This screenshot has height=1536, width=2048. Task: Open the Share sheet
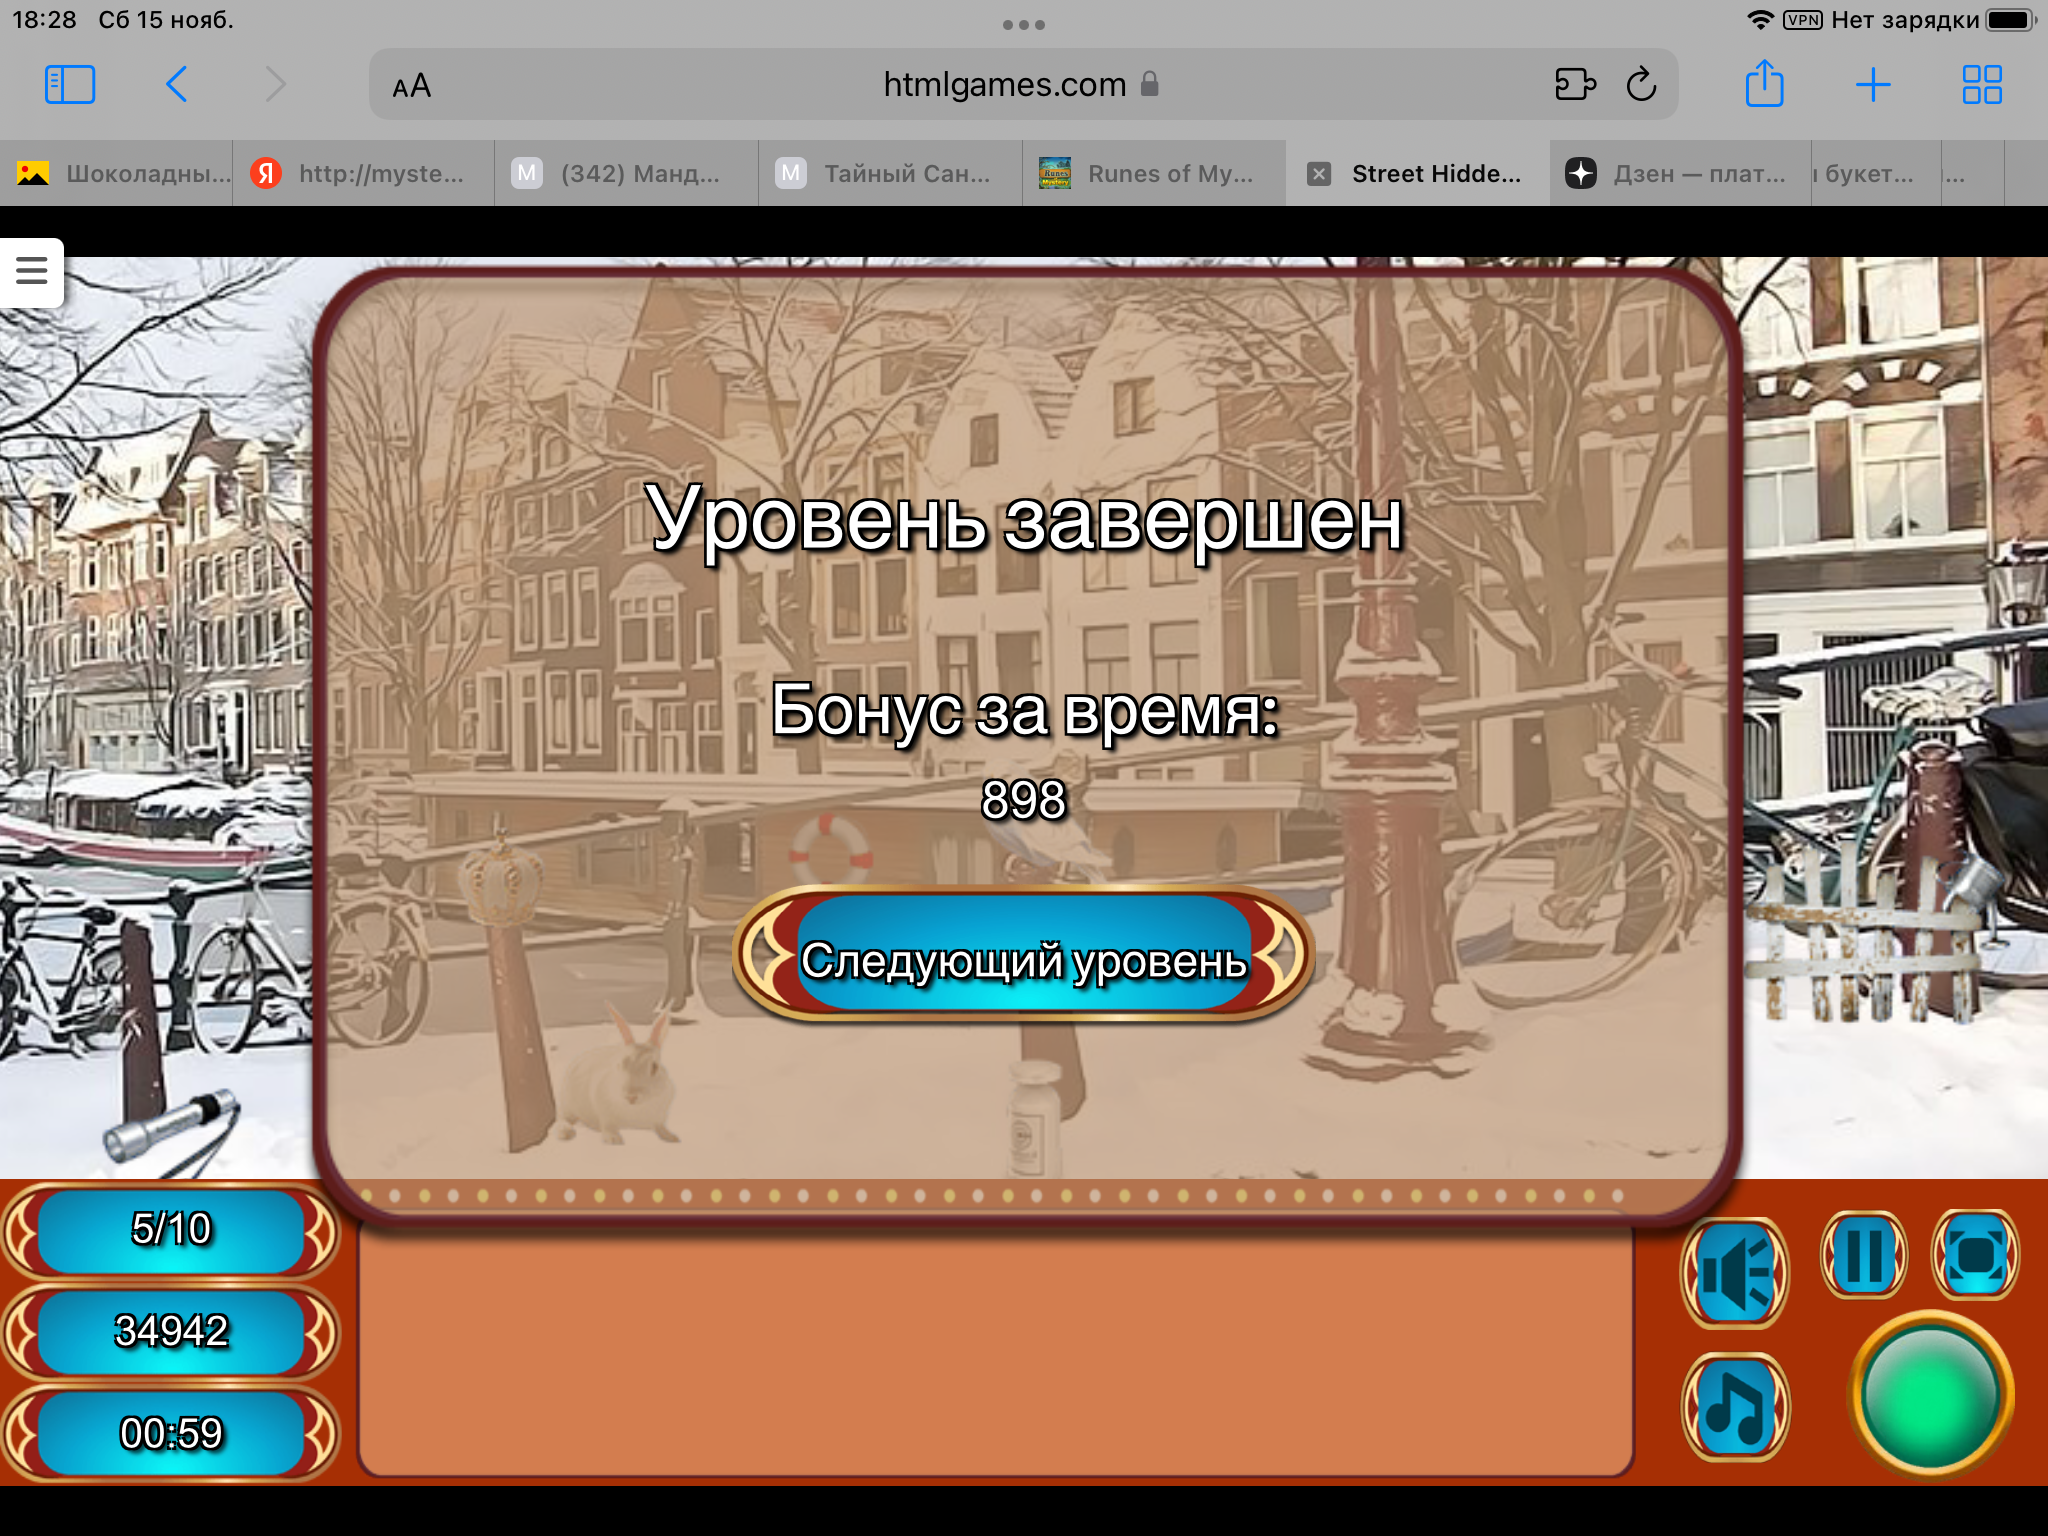[x=1764, y=85]
